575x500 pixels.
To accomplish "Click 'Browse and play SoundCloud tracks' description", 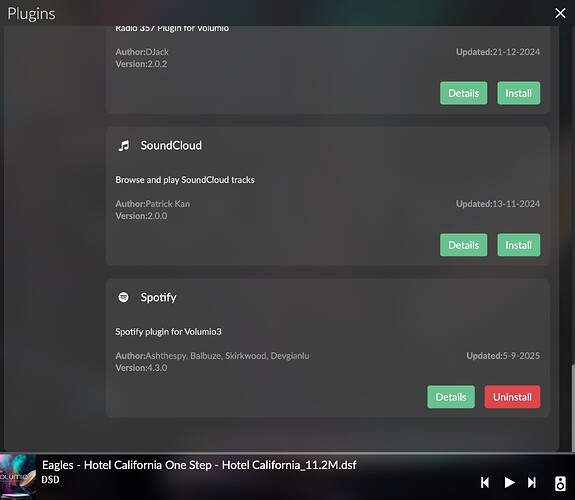I will (x=185, y=180).
